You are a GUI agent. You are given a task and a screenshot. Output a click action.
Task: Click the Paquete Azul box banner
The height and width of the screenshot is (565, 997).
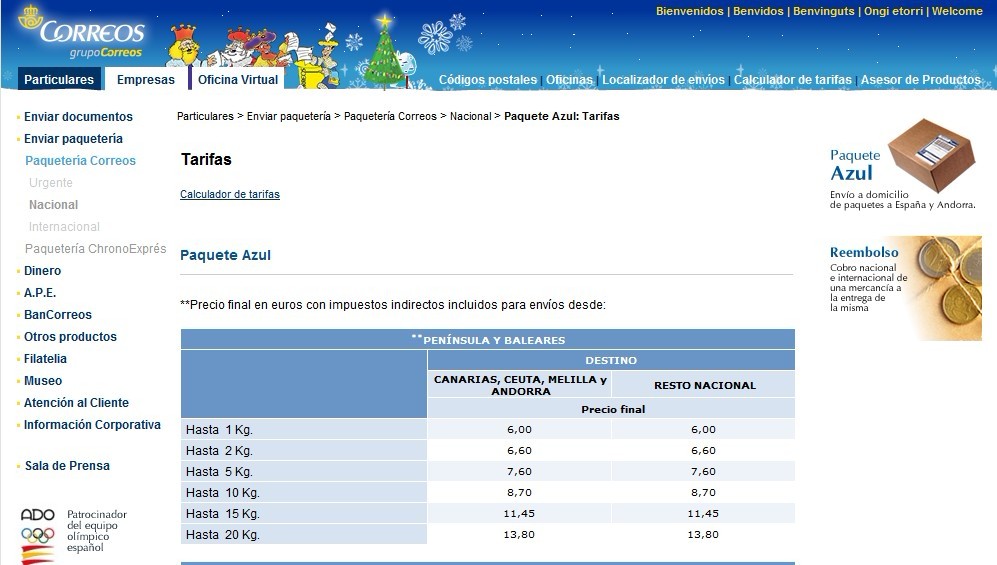(903, 165)
